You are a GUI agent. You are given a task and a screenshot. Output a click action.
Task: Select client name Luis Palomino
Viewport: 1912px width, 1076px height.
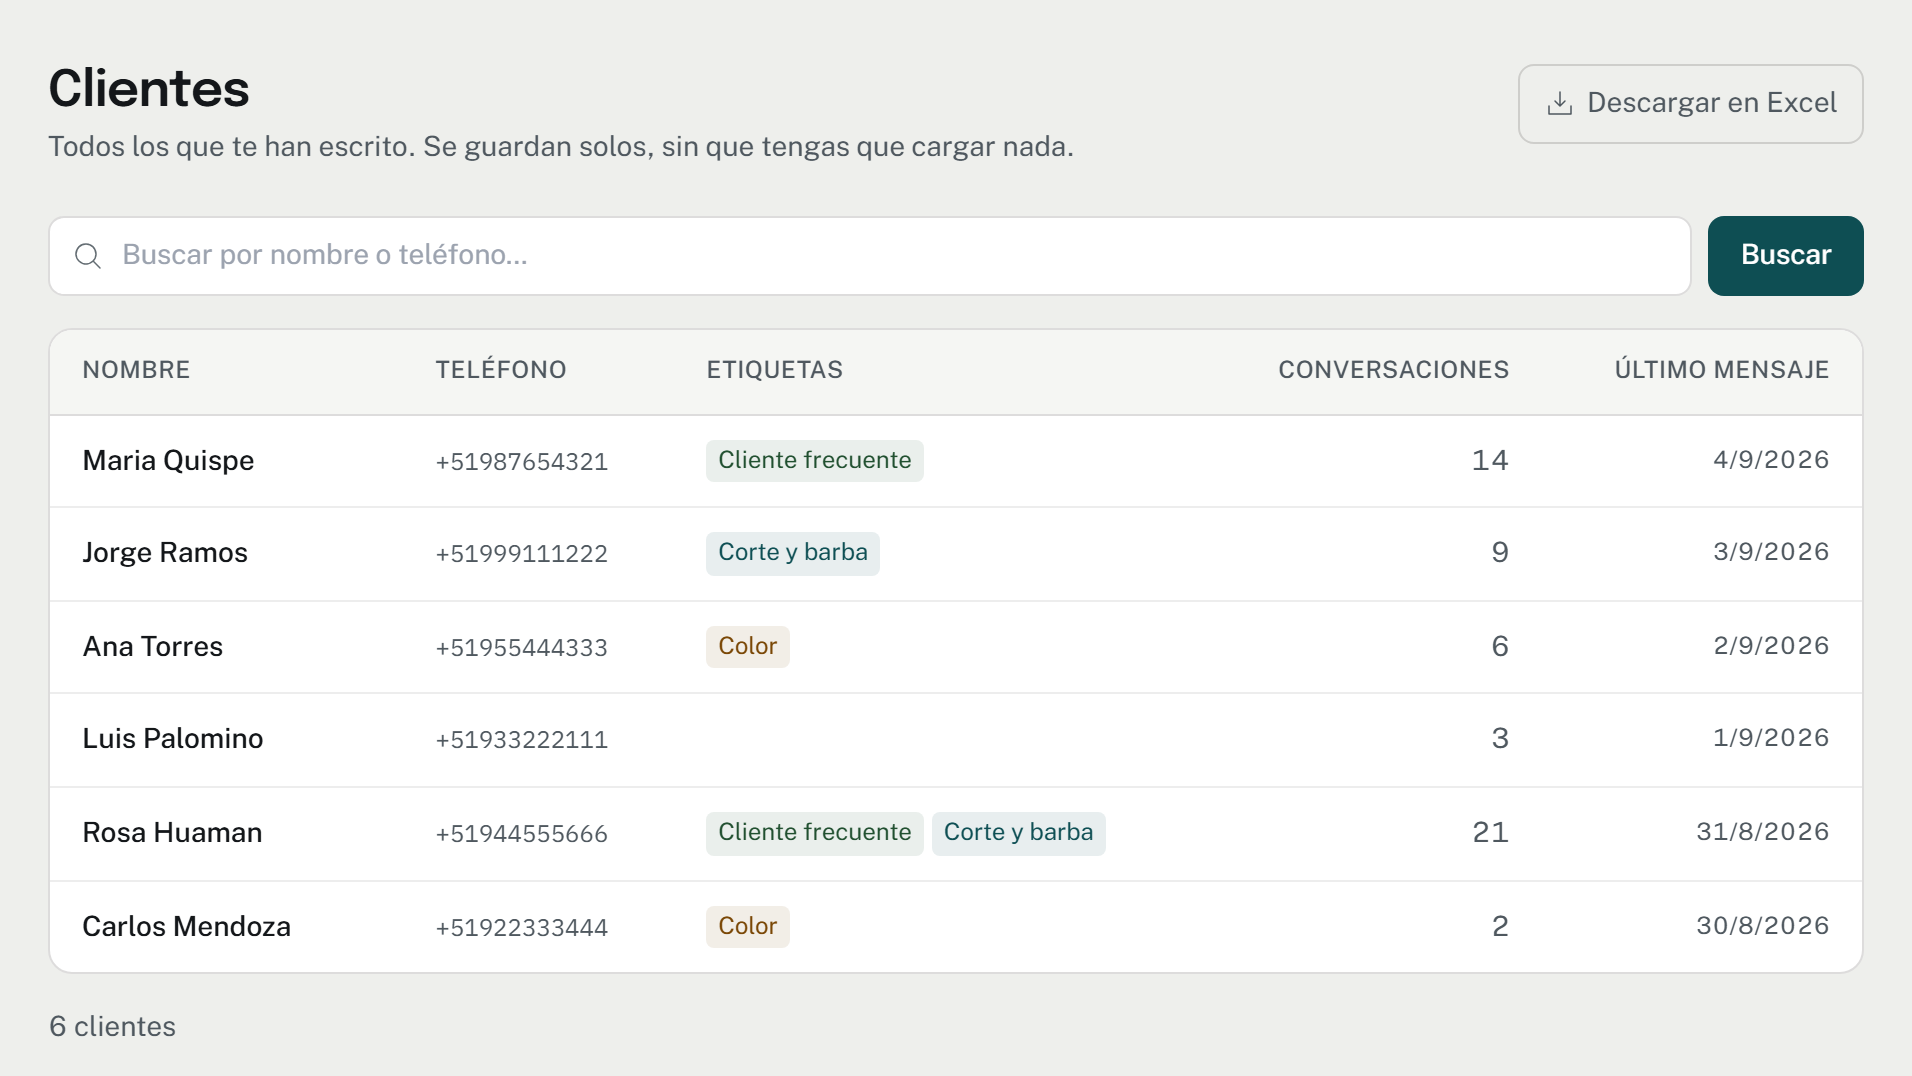[x=173, y=739]
